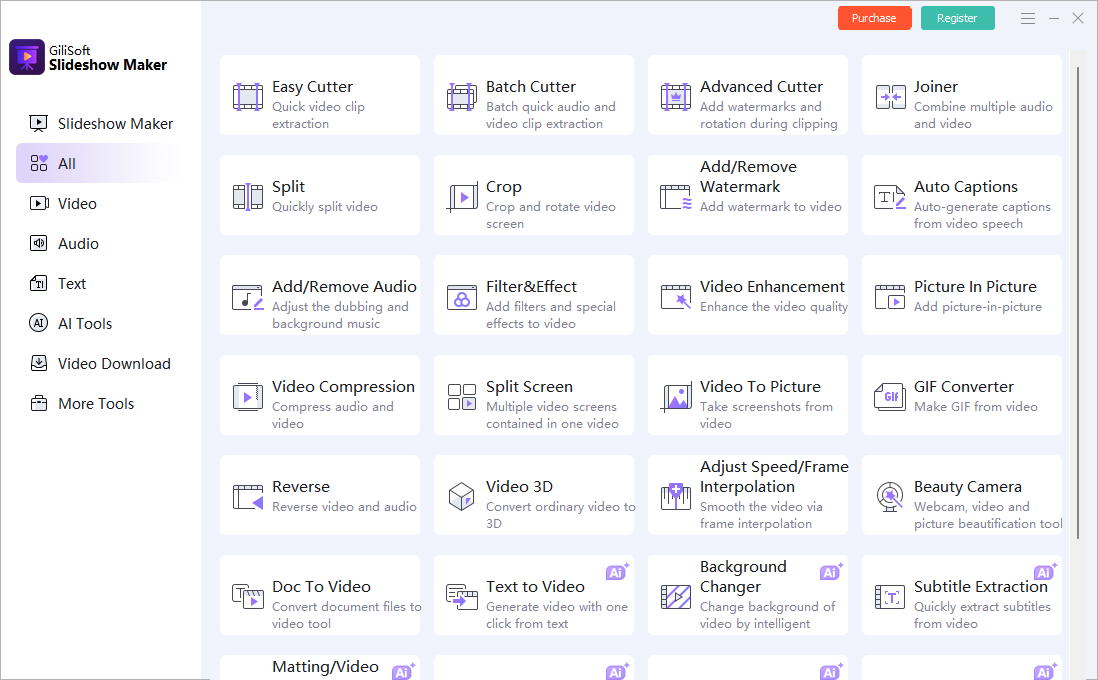1098x680 pixels.
Task: Open the GIF Converter icon
Action: coord(890,397)
